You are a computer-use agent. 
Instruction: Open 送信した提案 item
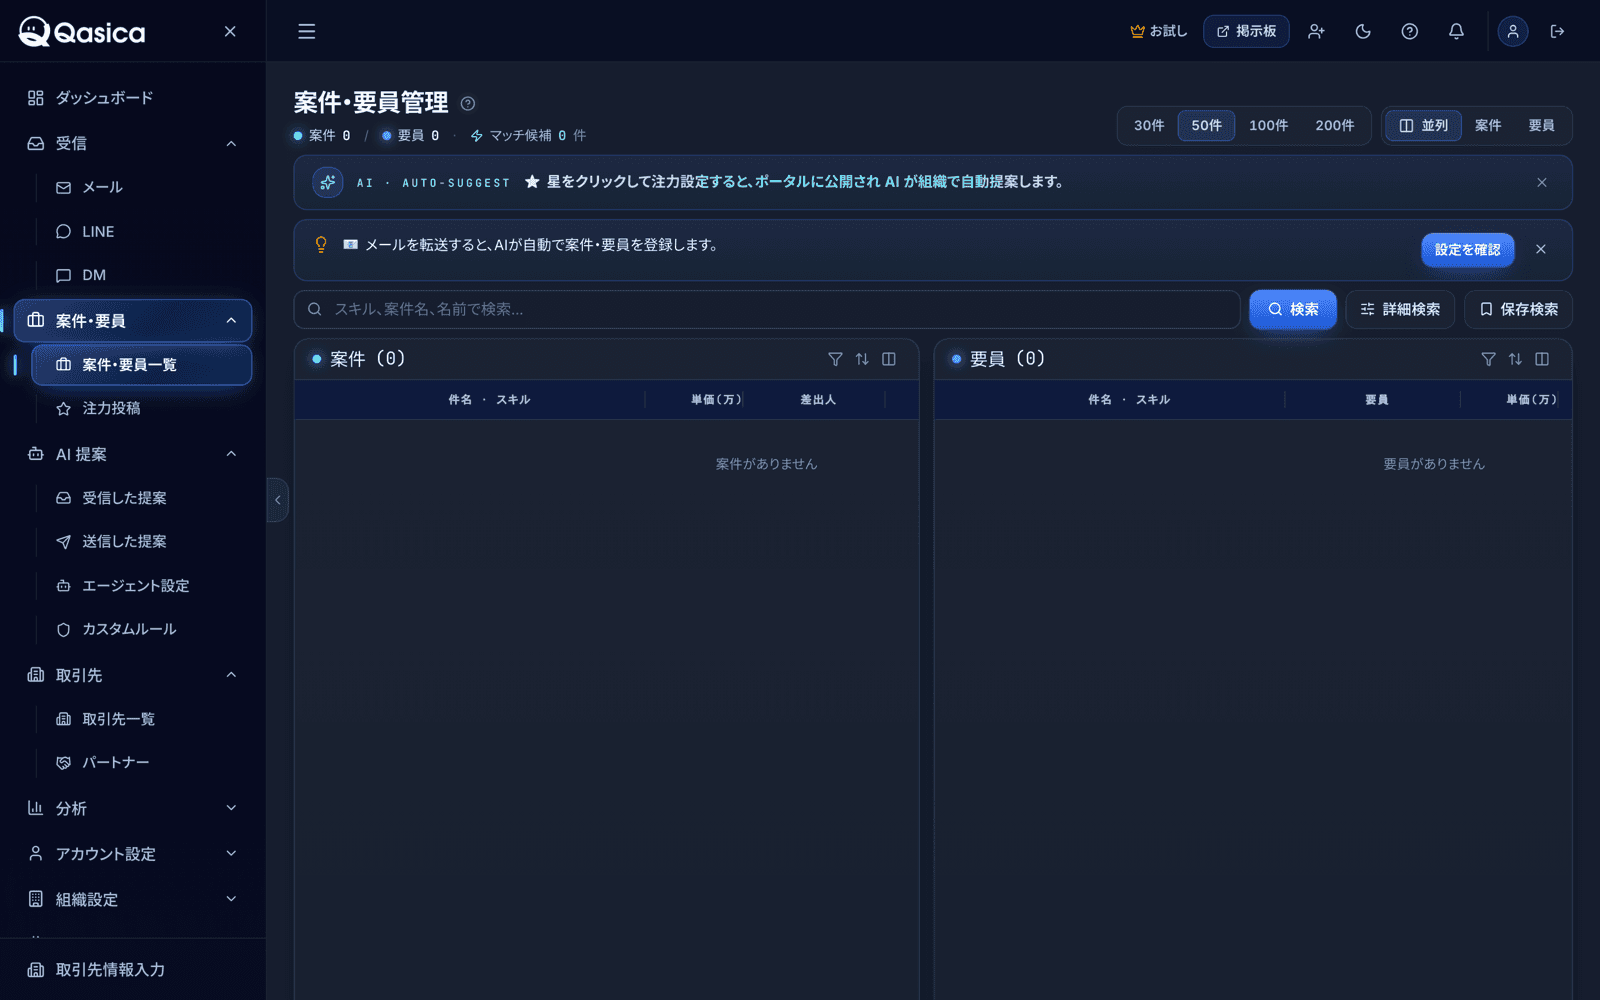142,542
